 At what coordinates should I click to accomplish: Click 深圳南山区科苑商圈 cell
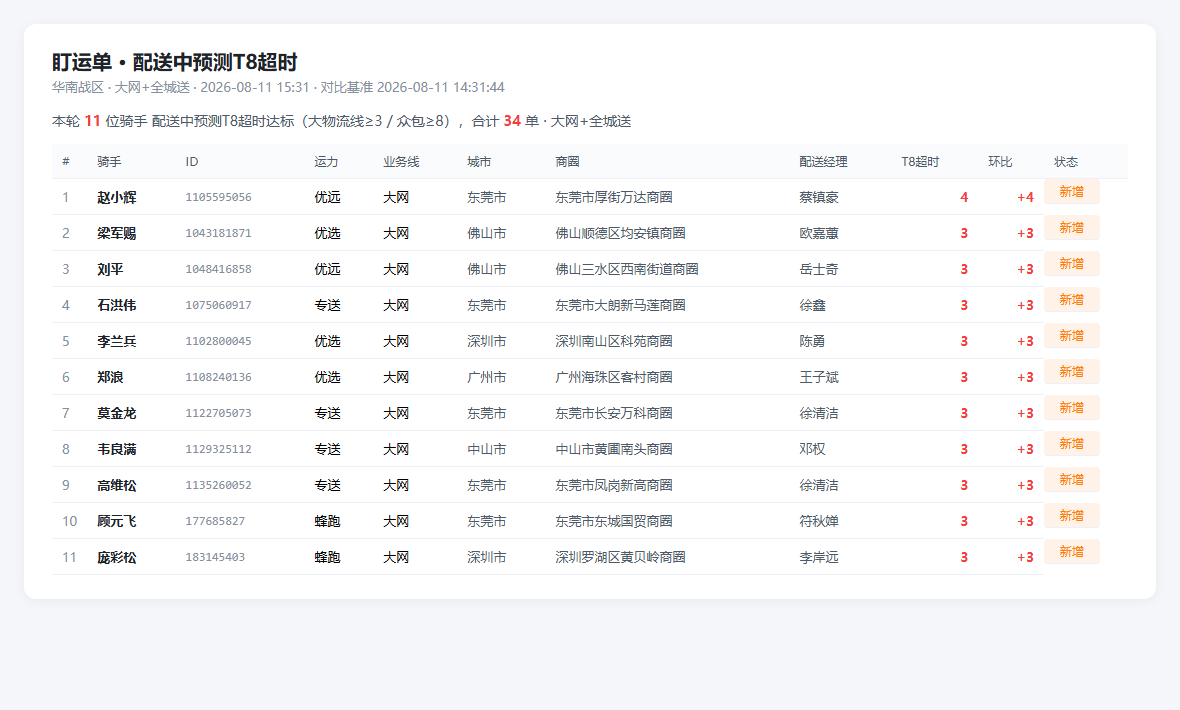[614, 342]
